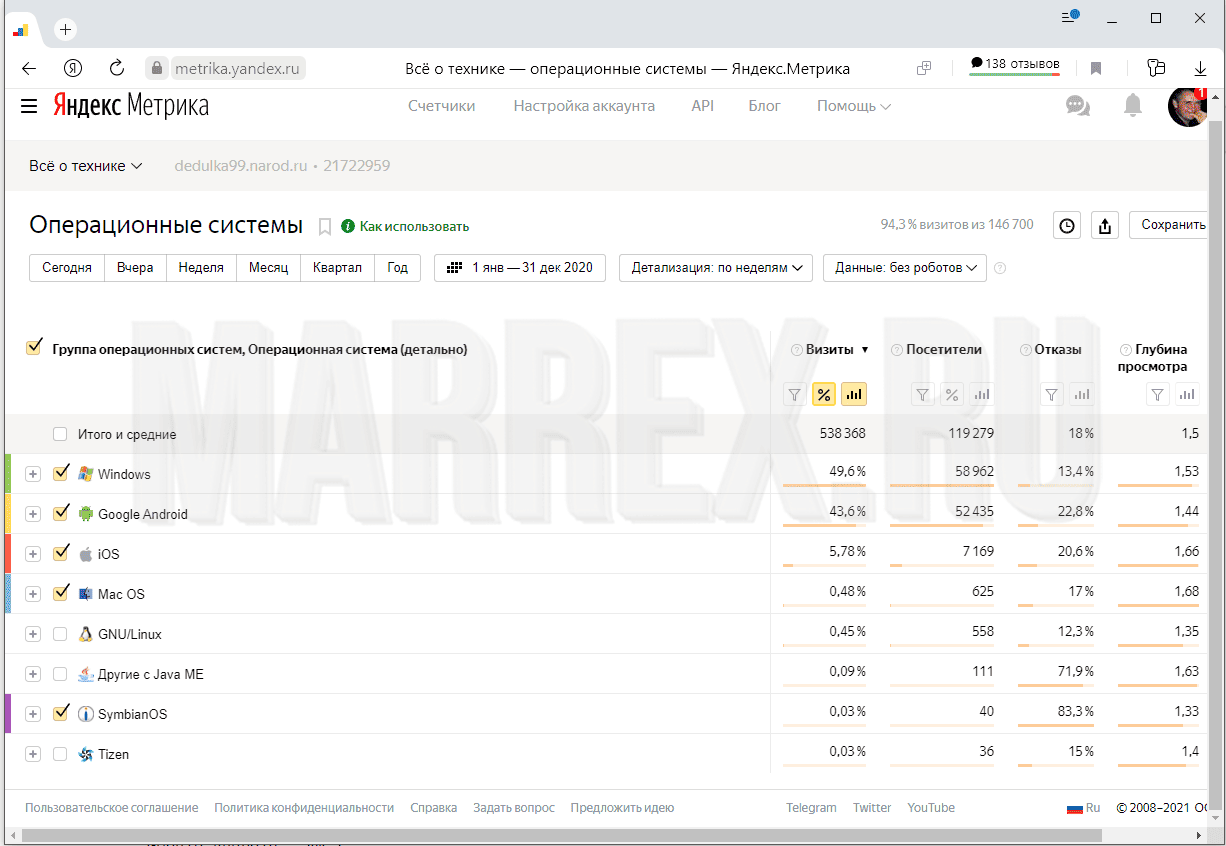Select the Сегодня period tab
1226x846 pixels.
point(67,268)
